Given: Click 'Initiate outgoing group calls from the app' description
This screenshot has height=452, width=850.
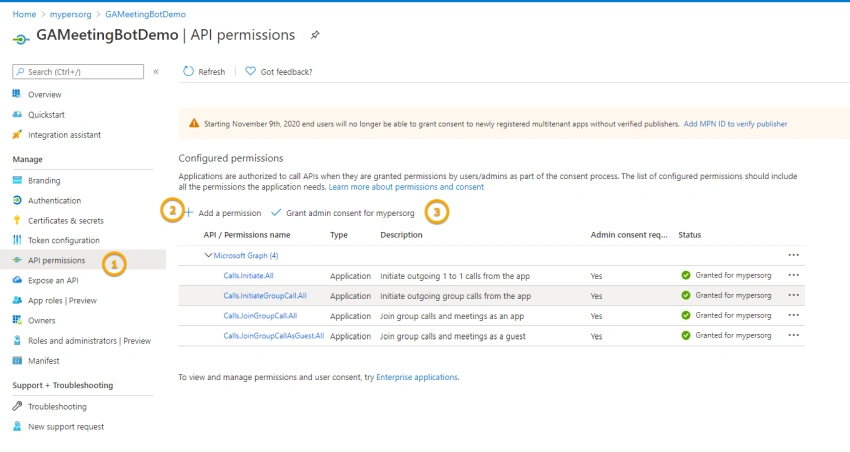Looking at the screenshot, I should (455, 296).
